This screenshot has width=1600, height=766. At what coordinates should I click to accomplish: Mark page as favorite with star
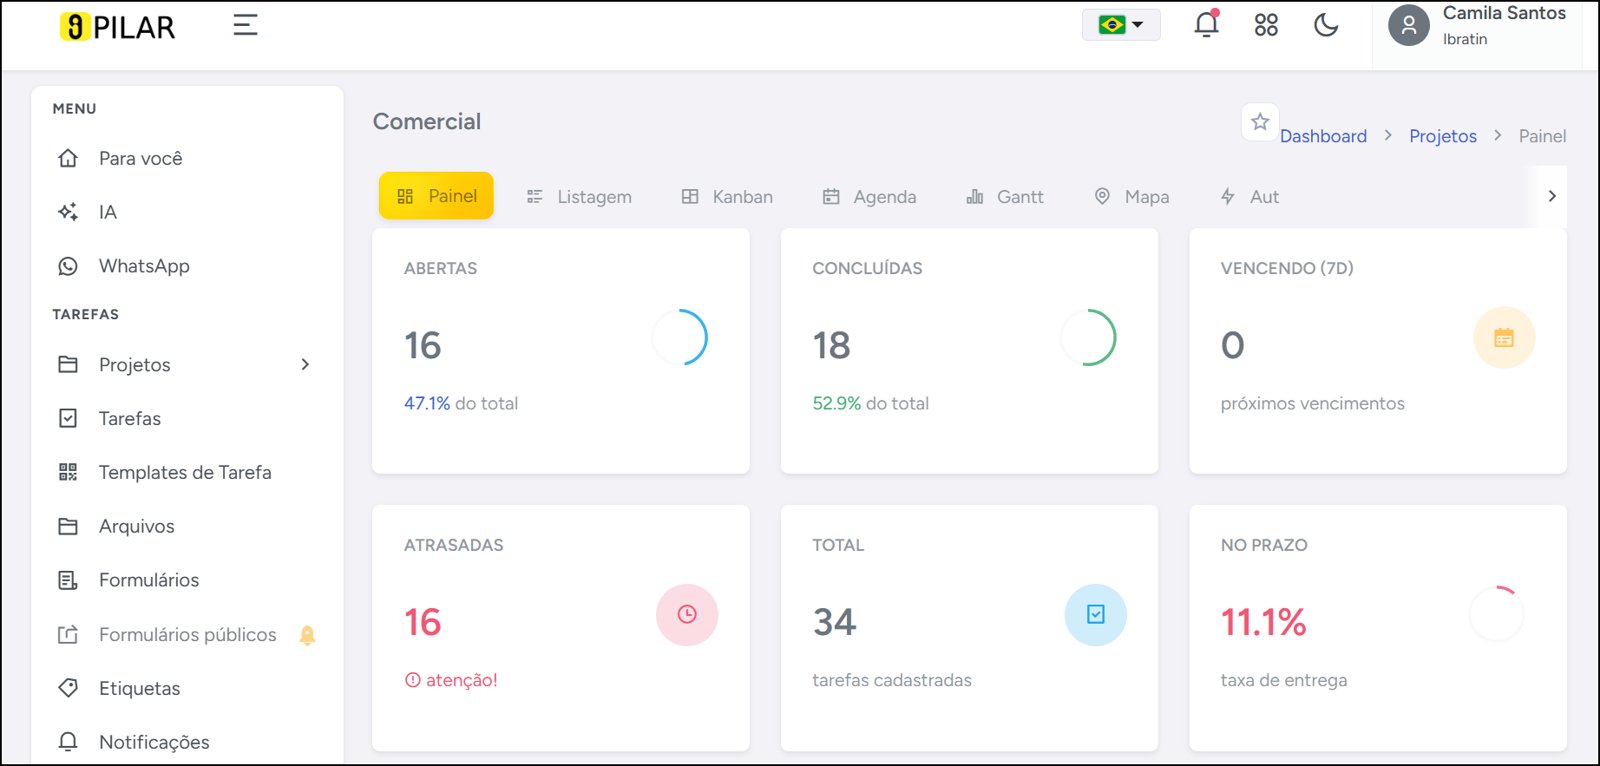click(1260, 122)
